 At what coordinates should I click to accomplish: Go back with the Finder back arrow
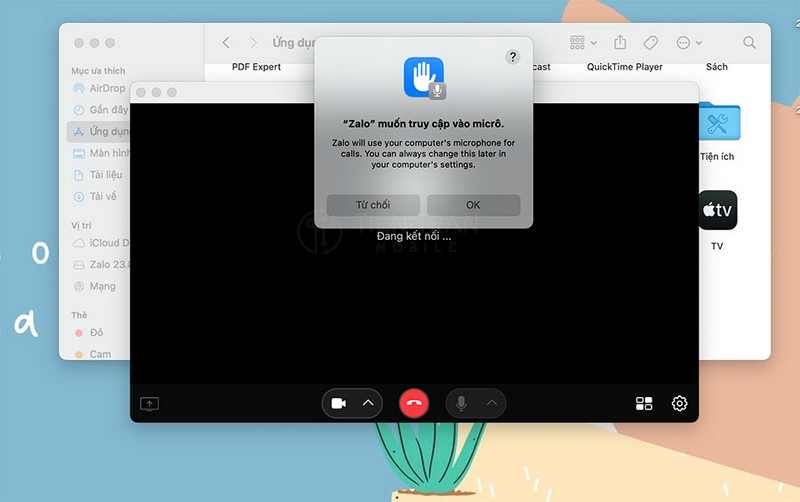click(226, 43)
